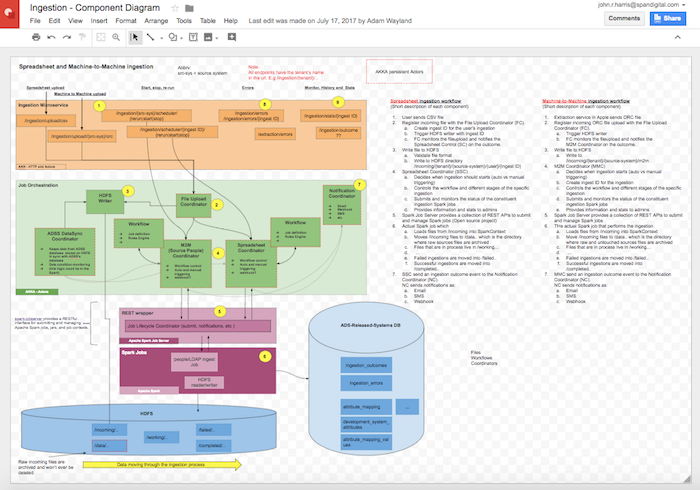
Task: Select the ingestion_outcomes table box
Action: point(366,365)
